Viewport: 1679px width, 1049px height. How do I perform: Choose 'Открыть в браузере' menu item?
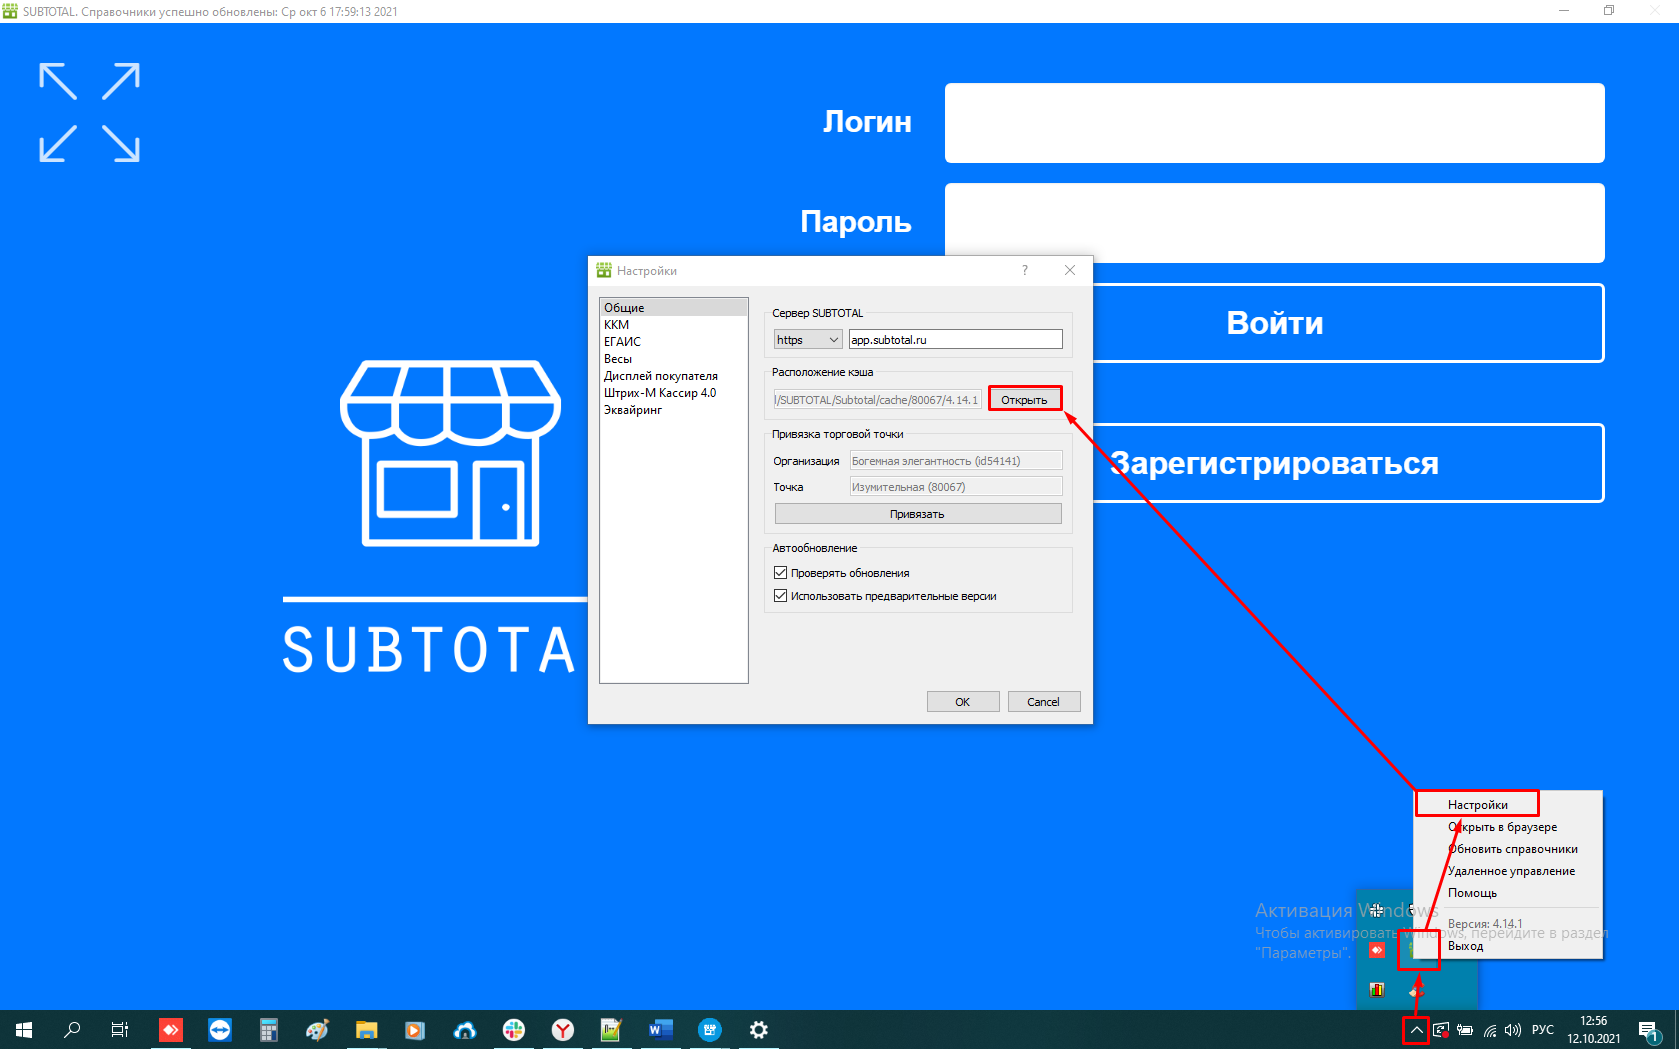tap(1508, 827)
